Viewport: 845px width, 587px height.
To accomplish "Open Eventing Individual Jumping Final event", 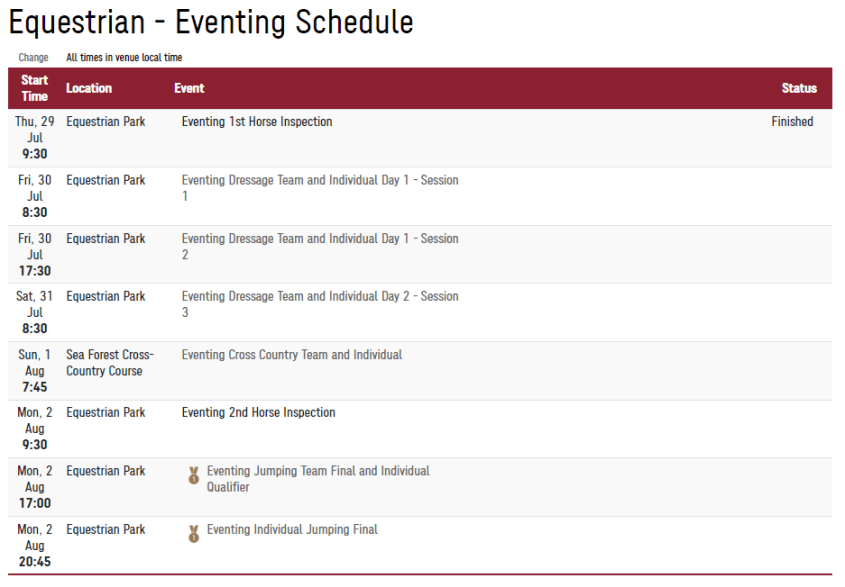I will [x=292, y=530].
